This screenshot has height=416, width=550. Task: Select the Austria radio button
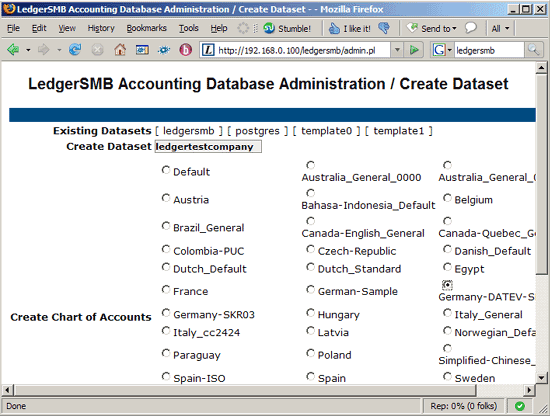click(166, 198)
